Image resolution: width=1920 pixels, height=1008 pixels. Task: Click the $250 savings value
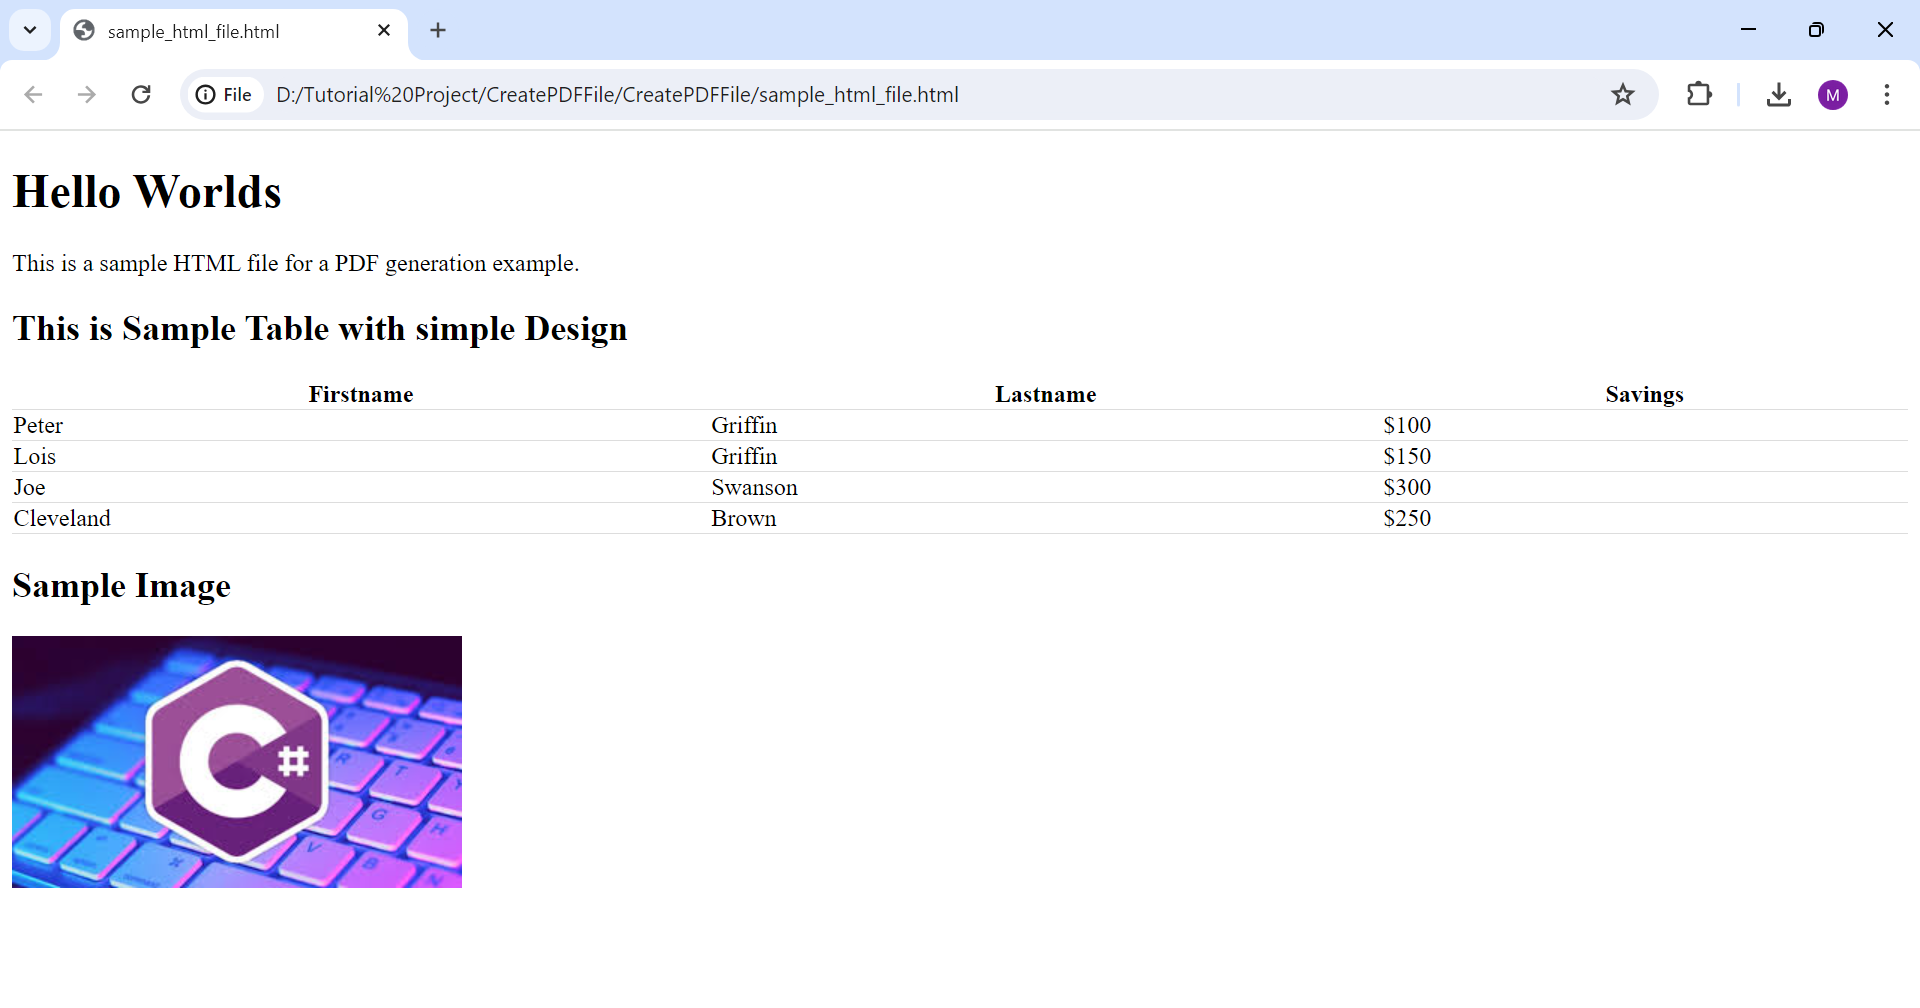(1407, 518)
